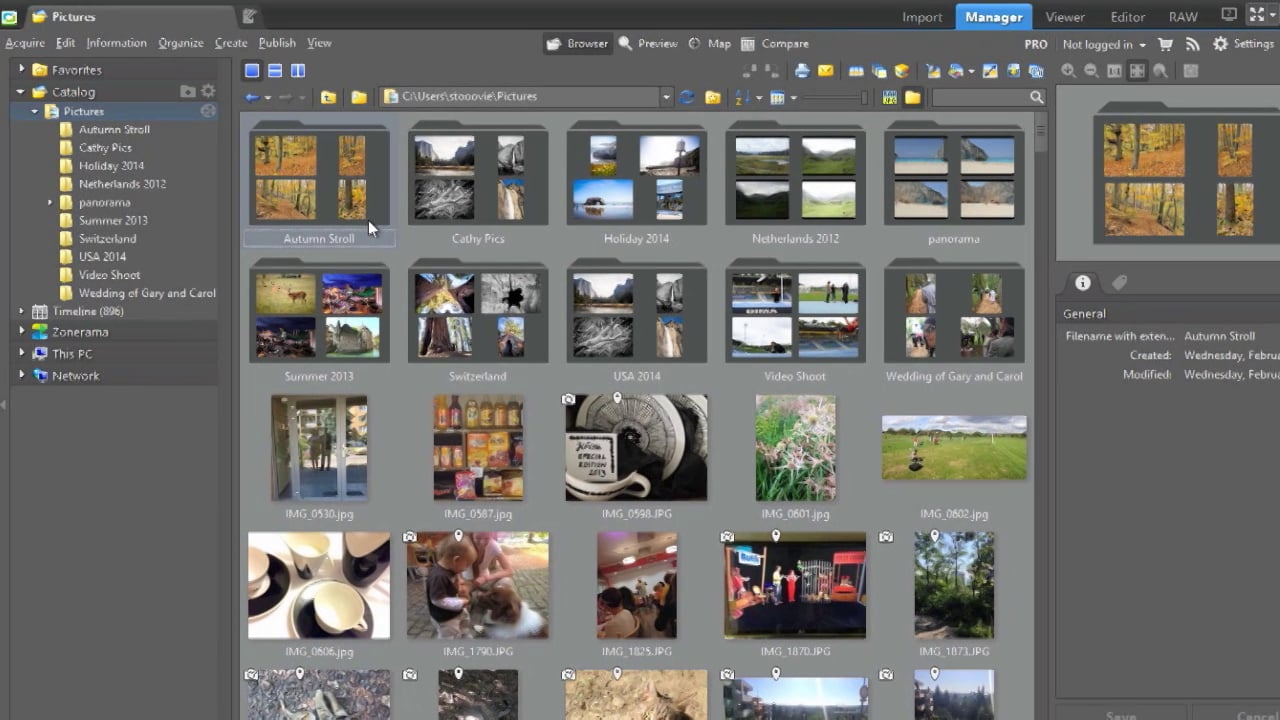1280x720 pixels.
Task: Switch to the Editor tab
Action: pos(1127,17)
